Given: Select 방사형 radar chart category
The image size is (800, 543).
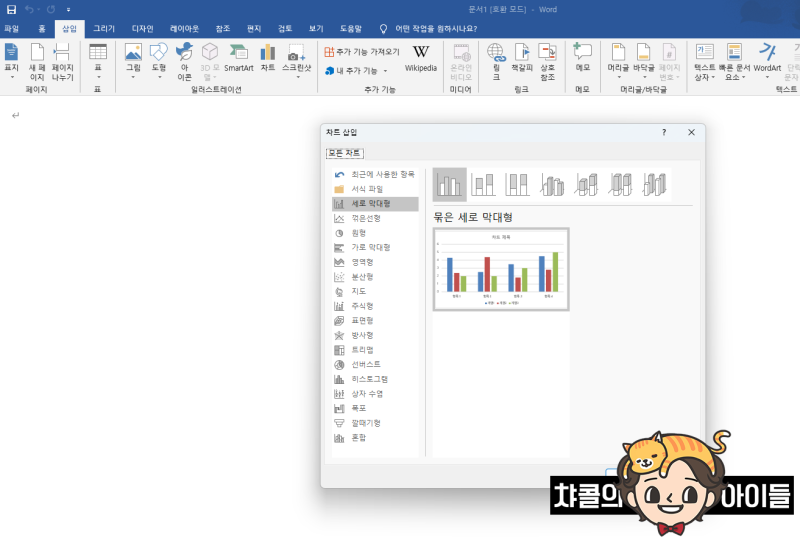Looking at the screenshot, I should pyautogui.click(x=375, y=335).
